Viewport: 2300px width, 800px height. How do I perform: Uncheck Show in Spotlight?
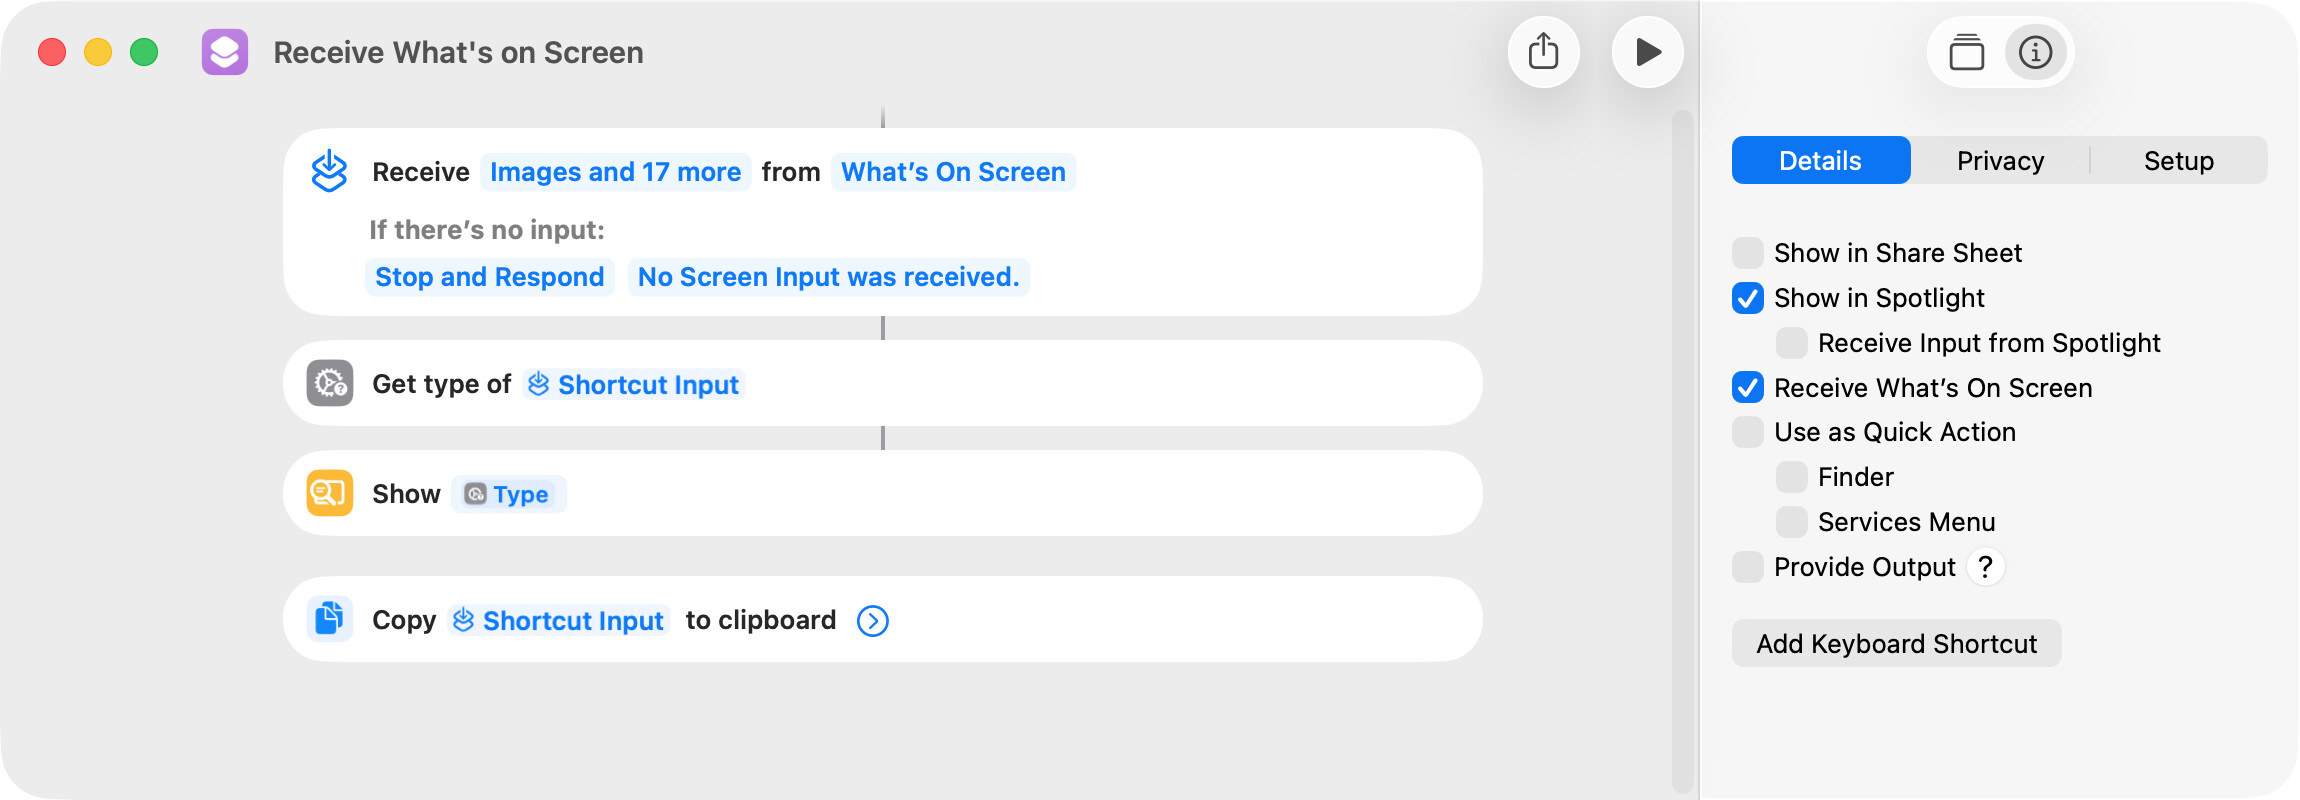(x=1748, y=298)
